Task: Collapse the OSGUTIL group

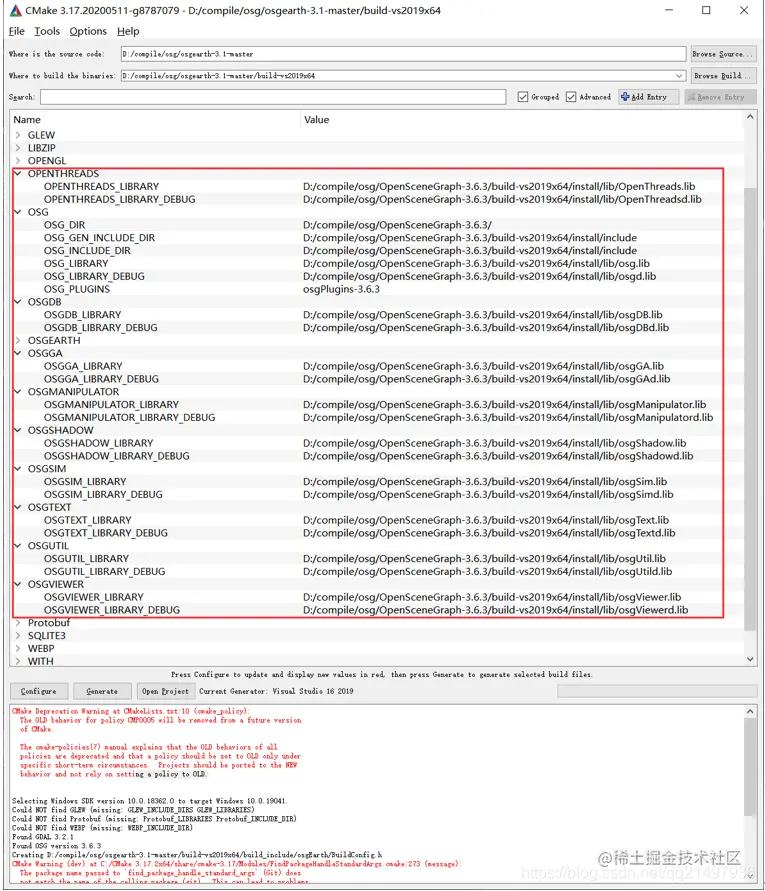Action: [18, 546]
